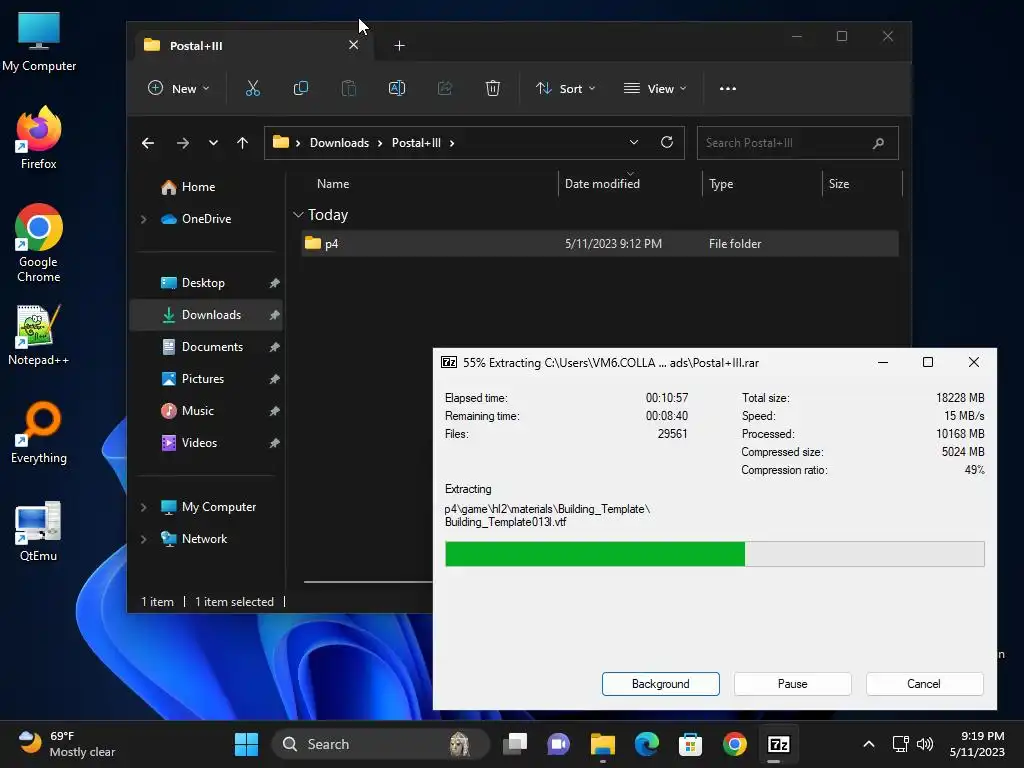1024x768 pixels.
Task: Expand the My Computer tree node
Action: coord(144,507)
